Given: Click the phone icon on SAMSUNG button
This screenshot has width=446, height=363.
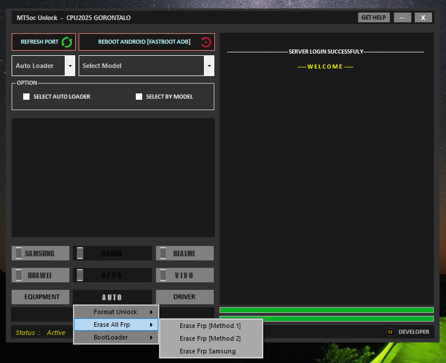Looking at the screenshot, I should (x=19, y=253).
